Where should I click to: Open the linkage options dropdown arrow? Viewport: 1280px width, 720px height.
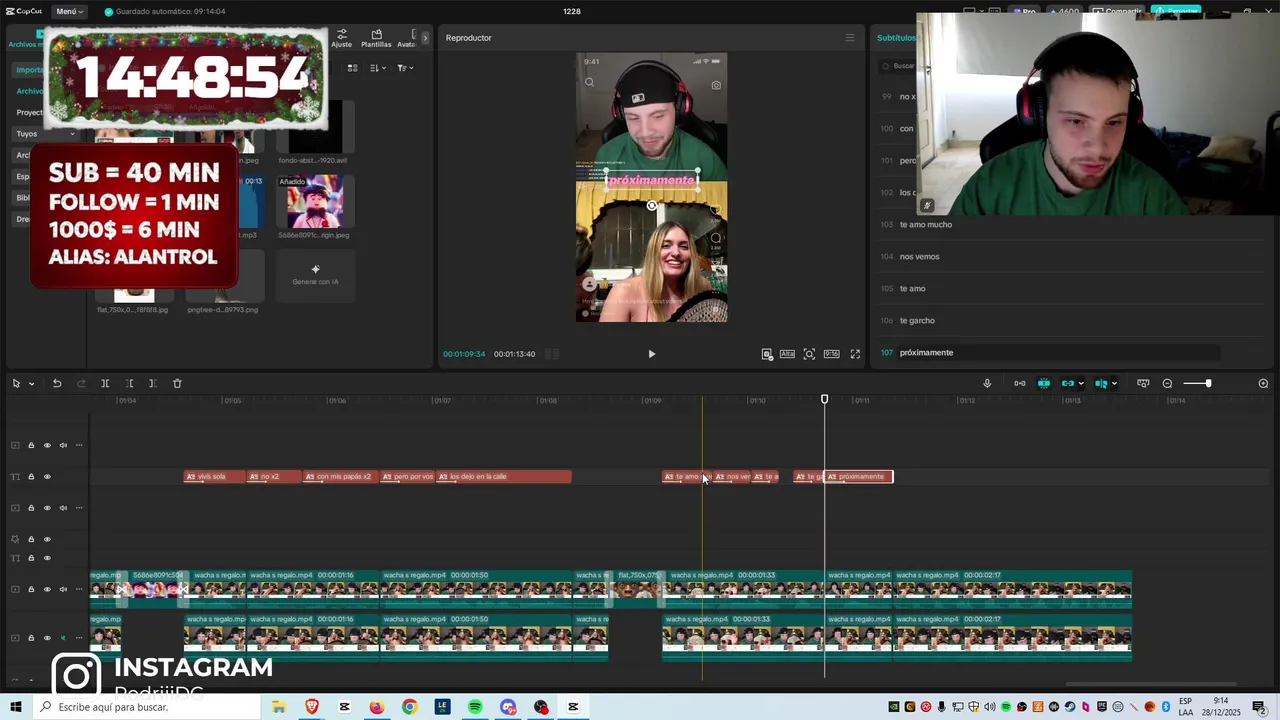[x=1081, y=384]
